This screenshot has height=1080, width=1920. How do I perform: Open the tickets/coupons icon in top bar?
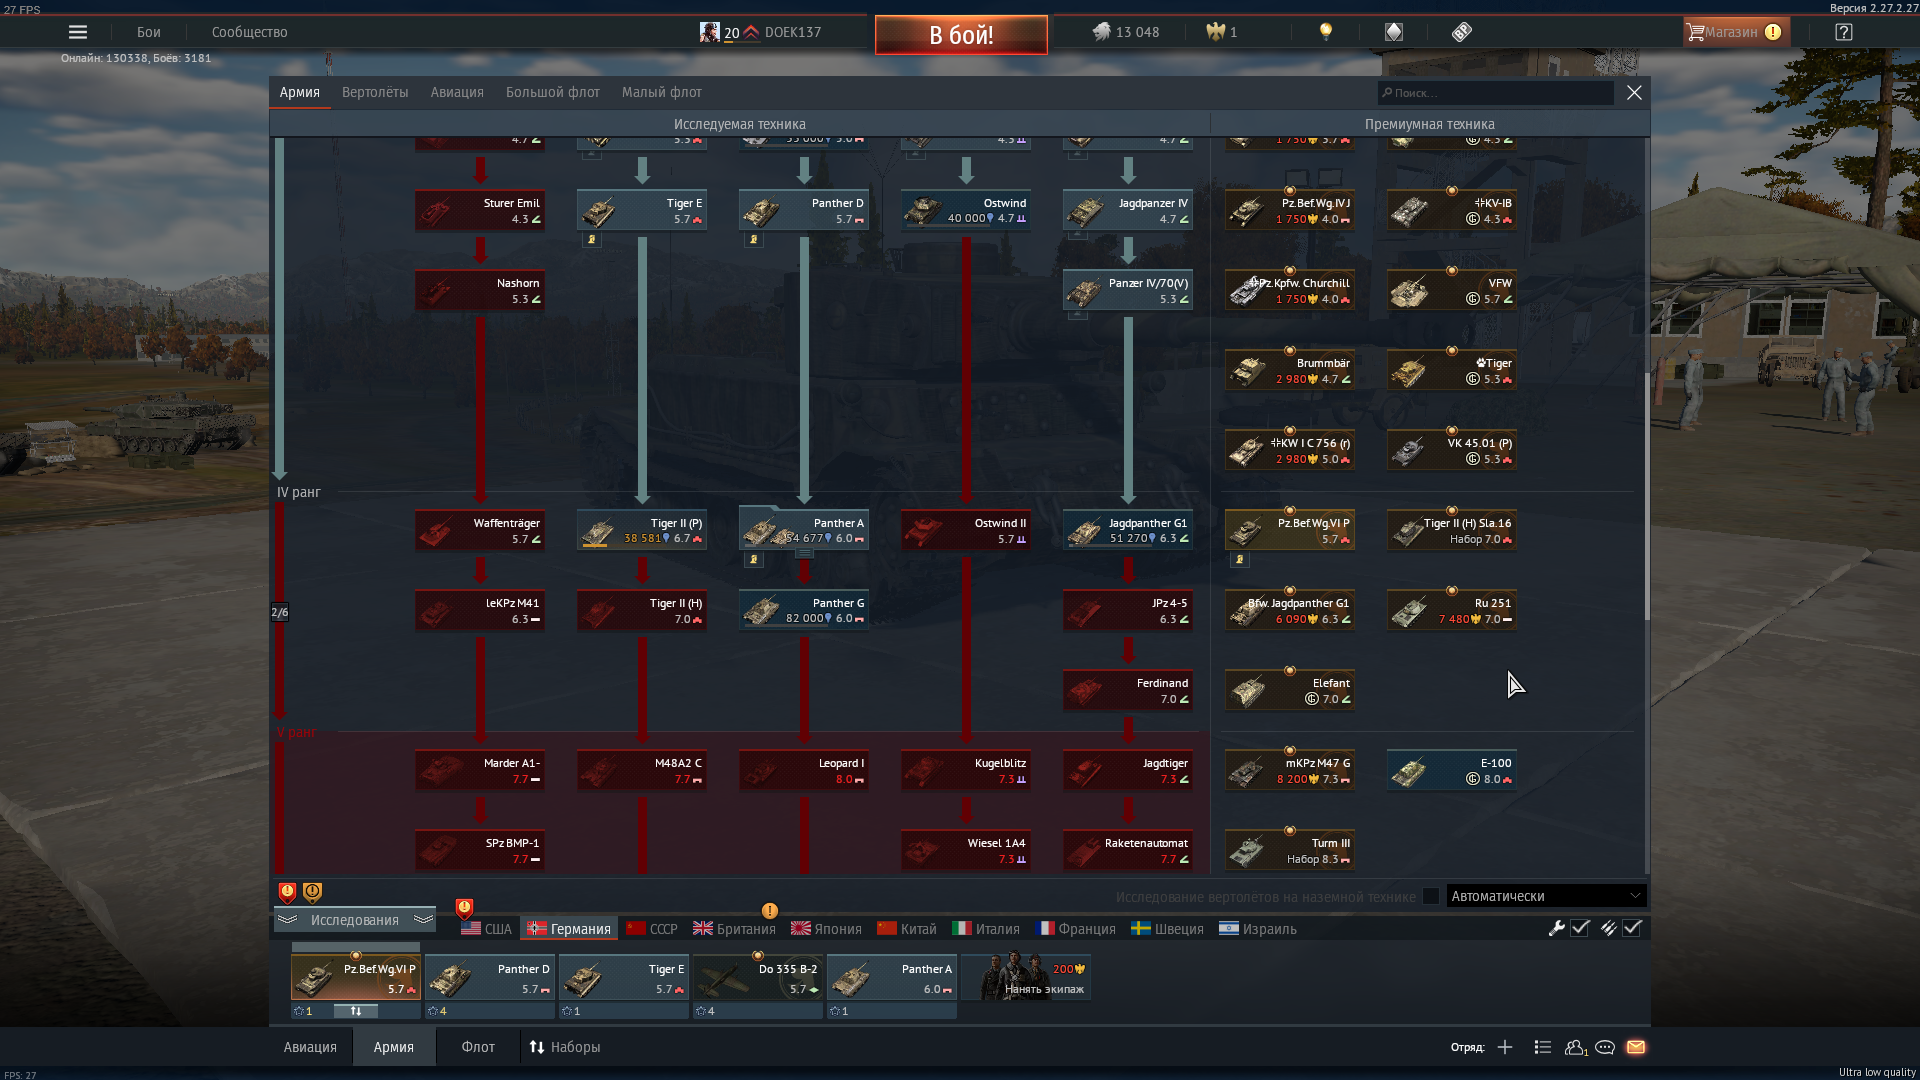tap(1462, 32)
